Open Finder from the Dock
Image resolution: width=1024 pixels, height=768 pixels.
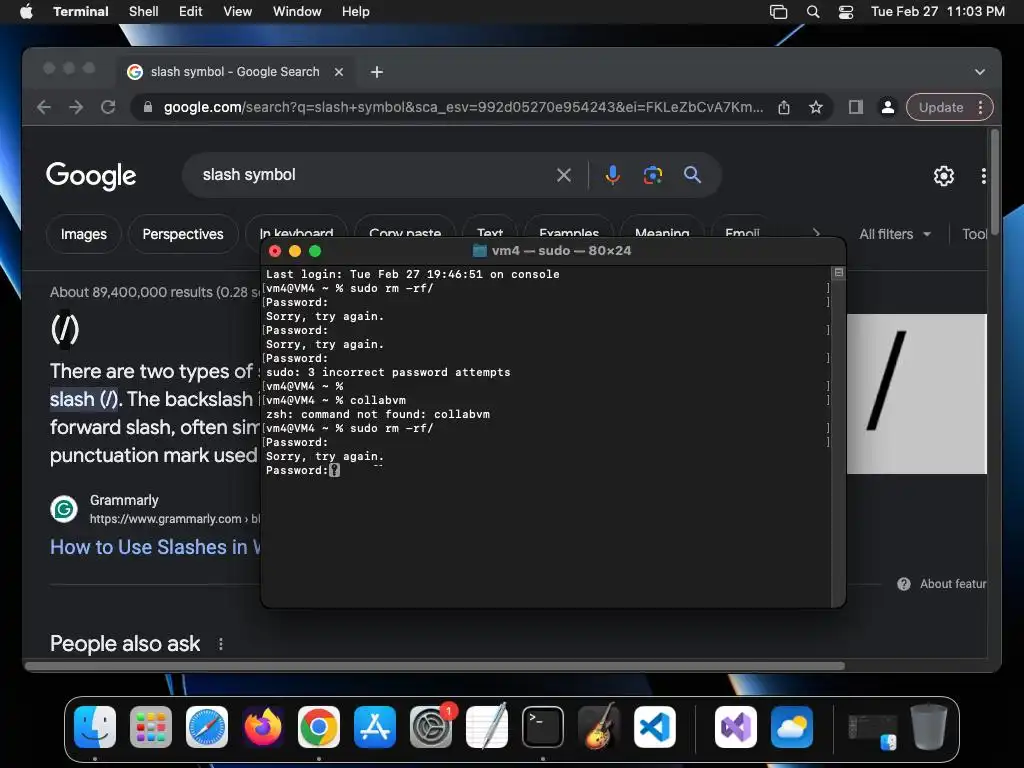click(95, 727)
